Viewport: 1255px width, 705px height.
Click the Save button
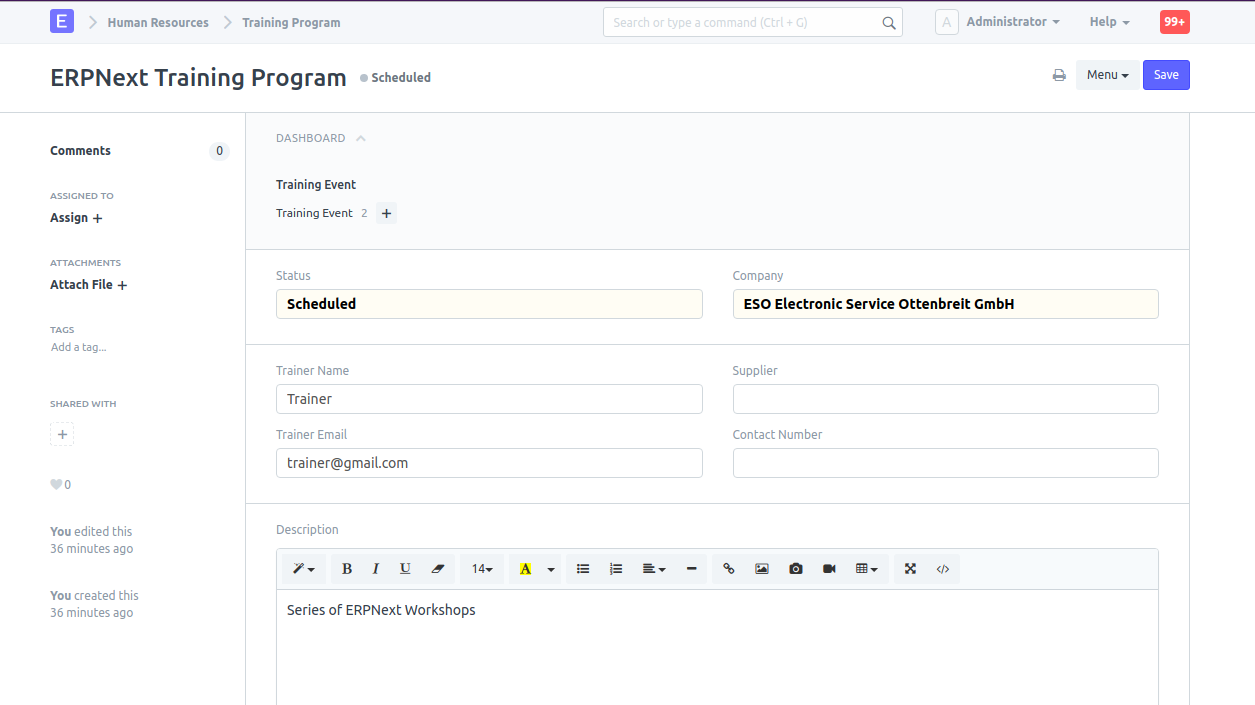1166,75
